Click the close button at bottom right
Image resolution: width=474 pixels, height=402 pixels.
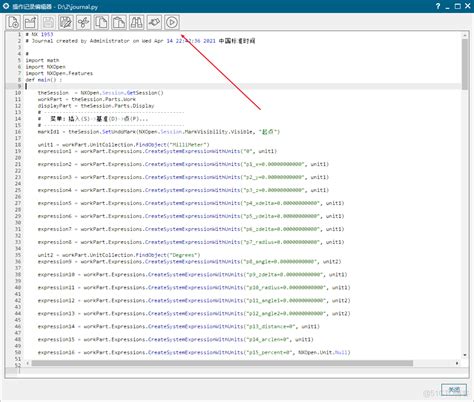tap(454, 390)
